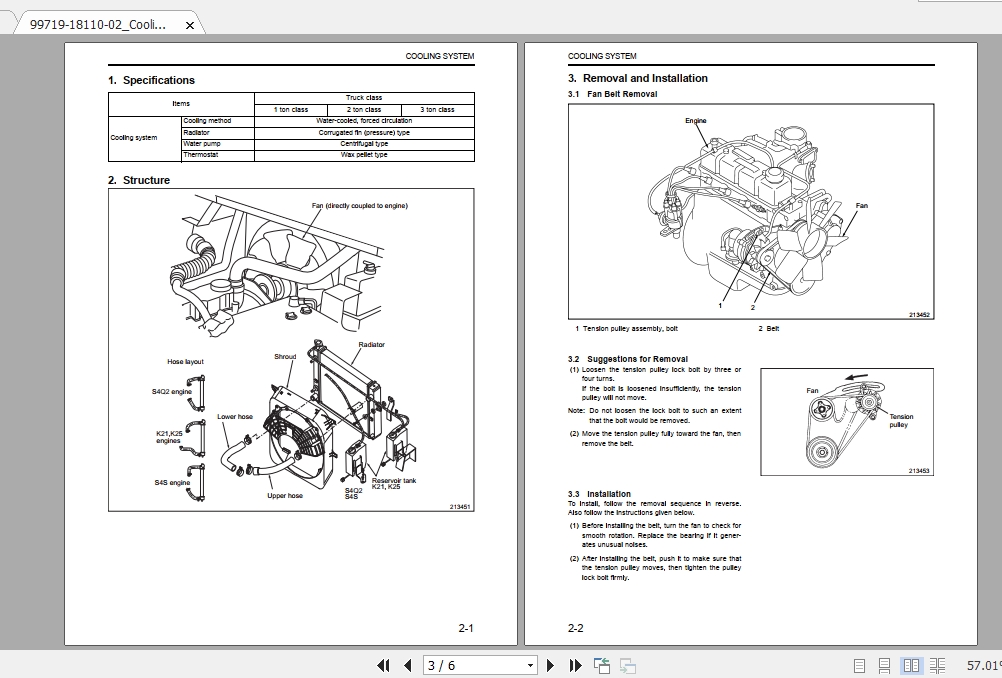The image size is (1002, 678).
Task: Expand the page selector combo box arrow
Action: (x=529, y=665)
